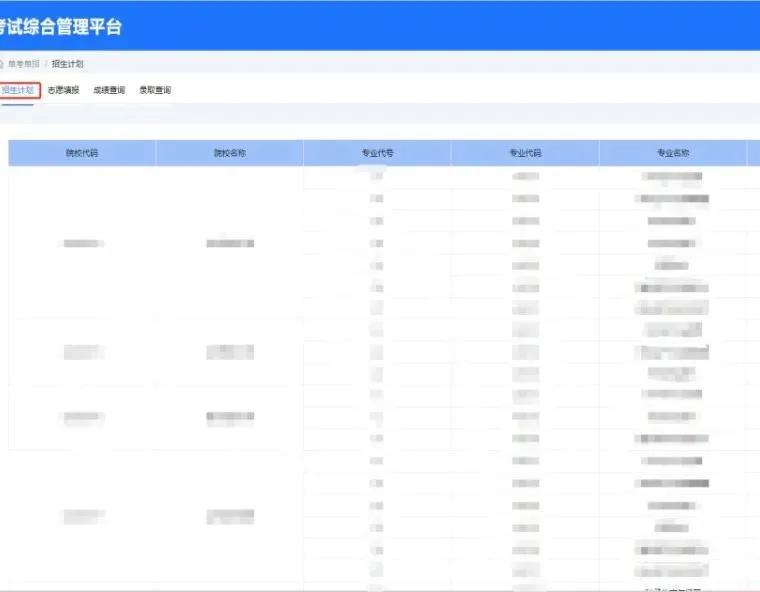Go to the 录取查询 tab
This screenshot has height=592, width=760.
[155, 90]
